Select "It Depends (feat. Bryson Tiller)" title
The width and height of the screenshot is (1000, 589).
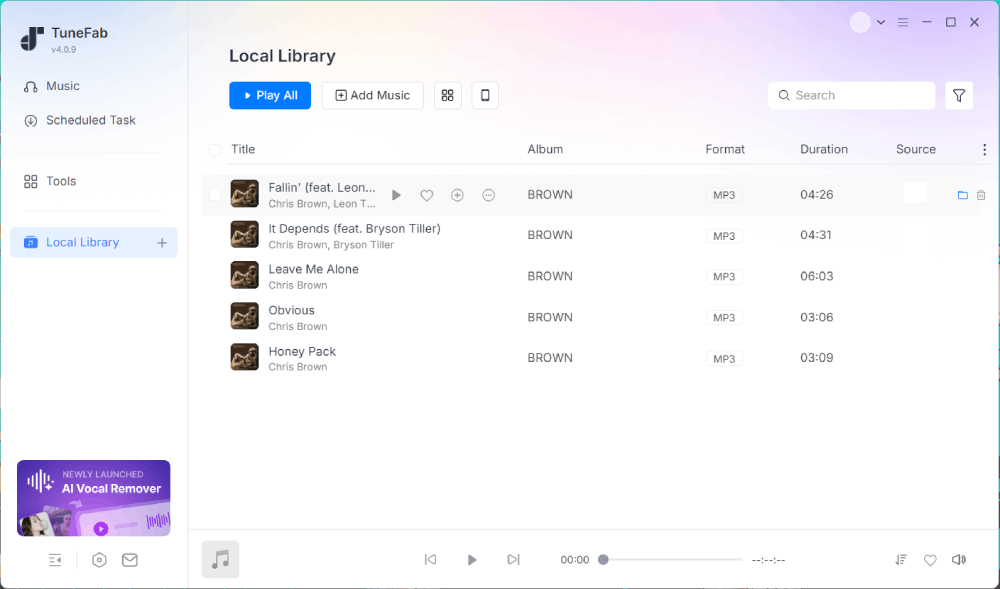click(x=355, y=228)
